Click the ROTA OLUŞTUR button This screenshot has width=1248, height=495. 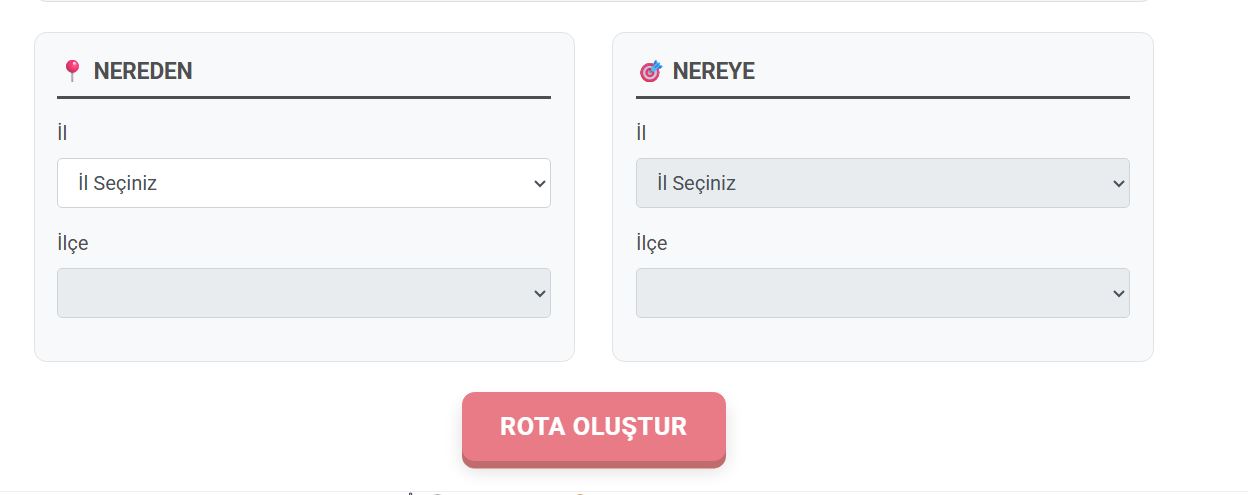click(593, 427)
